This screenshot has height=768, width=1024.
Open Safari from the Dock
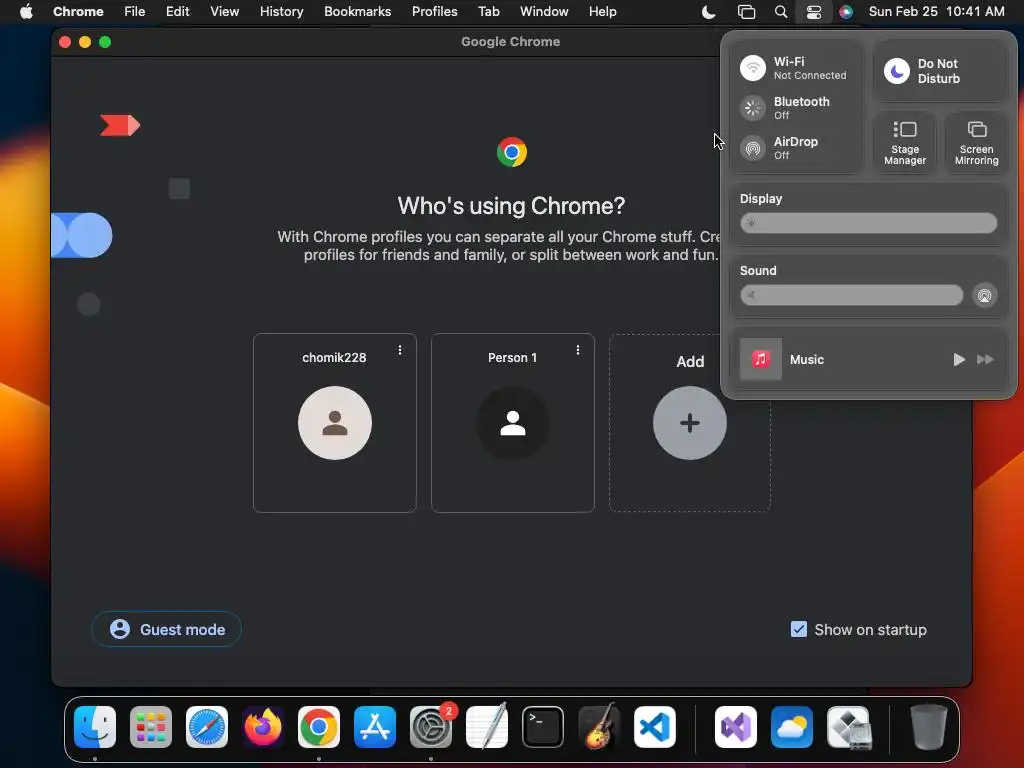tap(207, 727)
